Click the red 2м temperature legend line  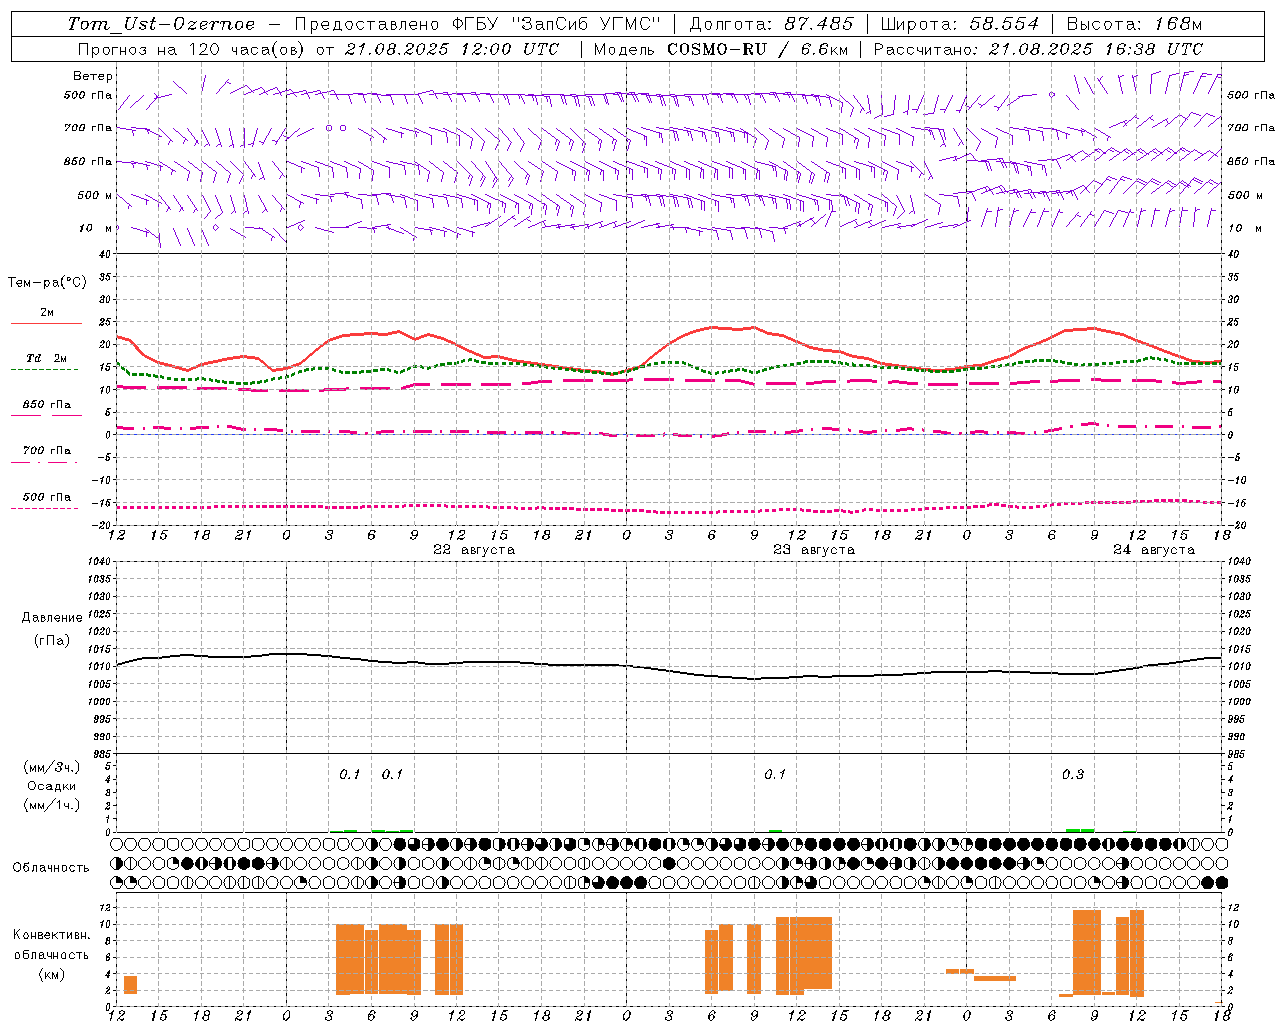(46, 323)
